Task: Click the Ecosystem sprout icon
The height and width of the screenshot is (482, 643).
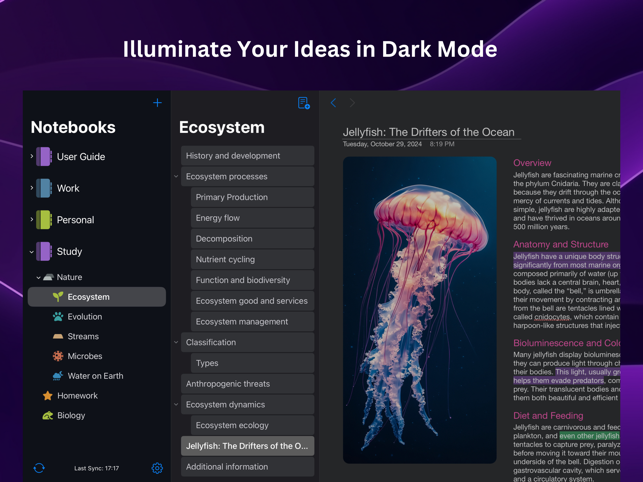Action: [x=58, y=297]
